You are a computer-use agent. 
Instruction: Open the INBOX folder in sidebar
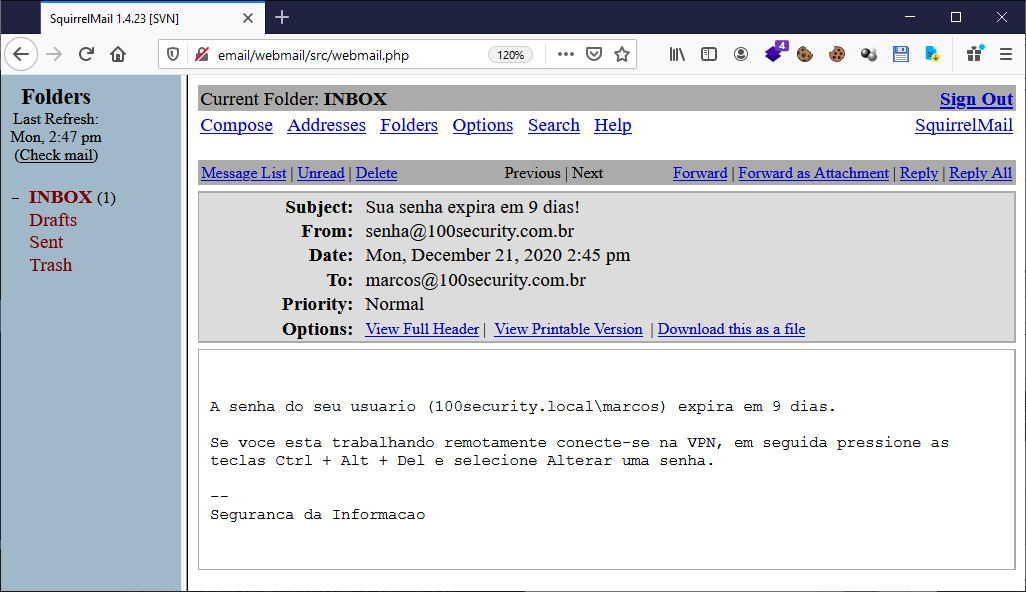point(60,197)
